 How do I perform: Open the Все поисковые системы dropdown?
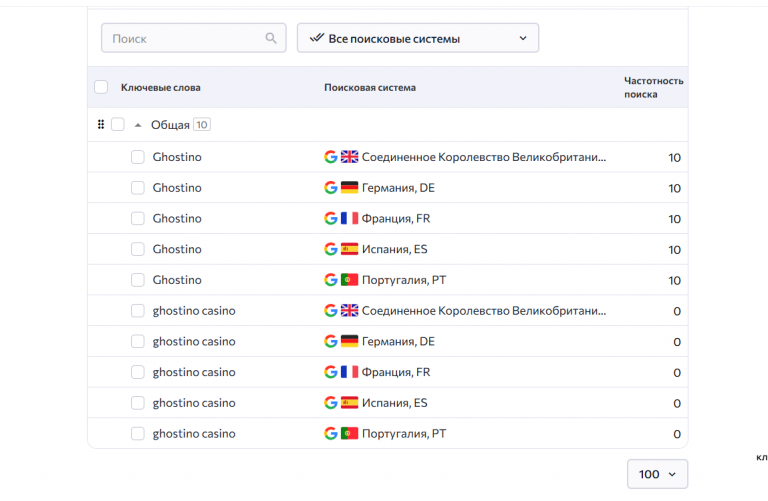tap(418, 39)
